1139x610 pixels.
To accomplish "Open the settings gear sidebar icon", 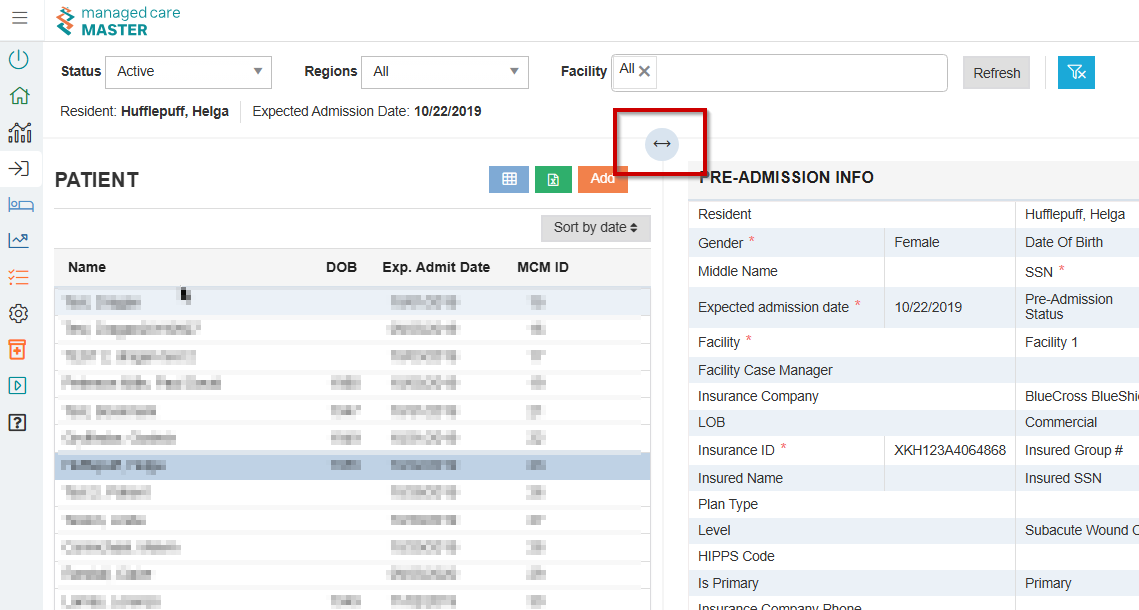I will pos(19,313).
